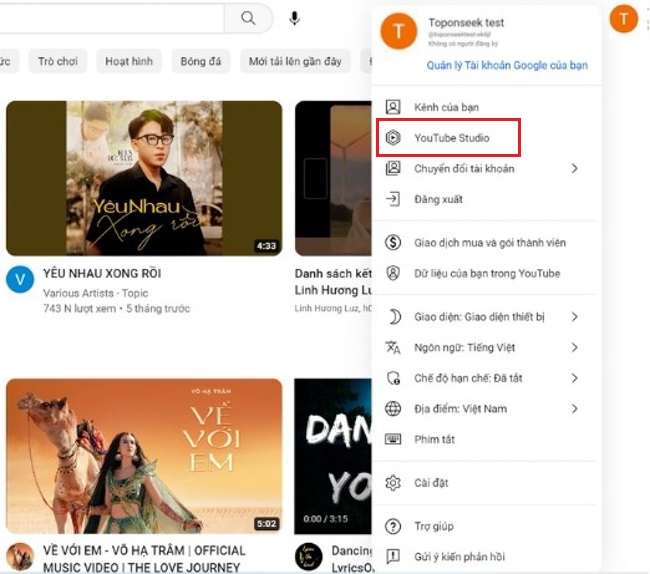Open the Giao dịch mua và gói thành viên entry
The image size is (650, 574).
pyautogui.click(x=489, y=242)
